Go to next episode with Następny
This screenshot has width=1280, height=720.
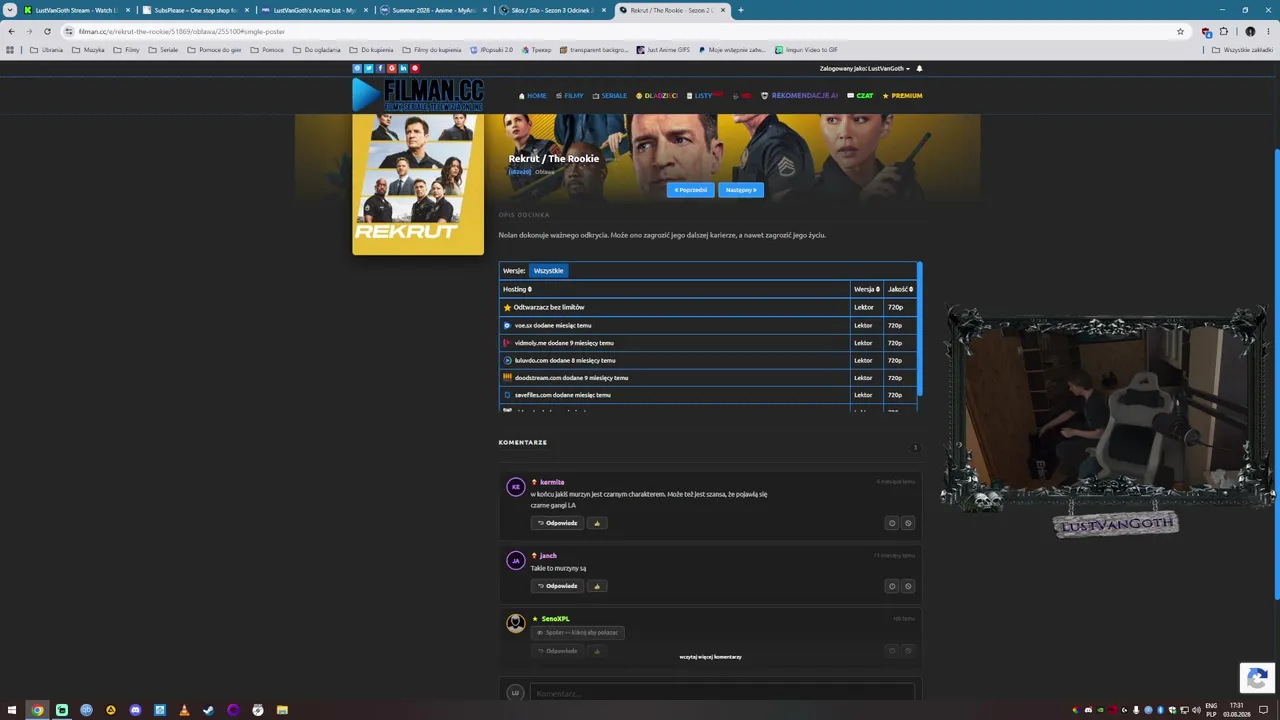coord(741,190)
